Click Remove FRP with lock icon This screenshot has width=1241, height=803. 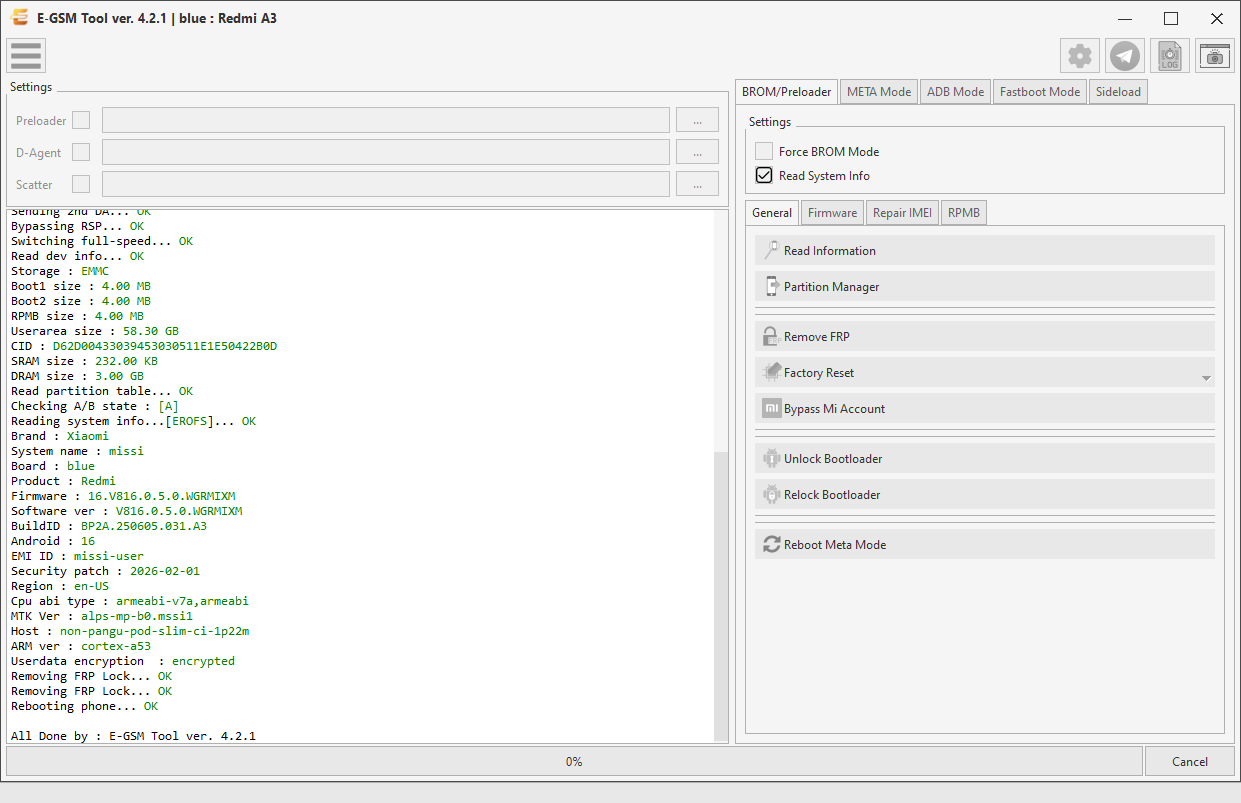point(985,336)
